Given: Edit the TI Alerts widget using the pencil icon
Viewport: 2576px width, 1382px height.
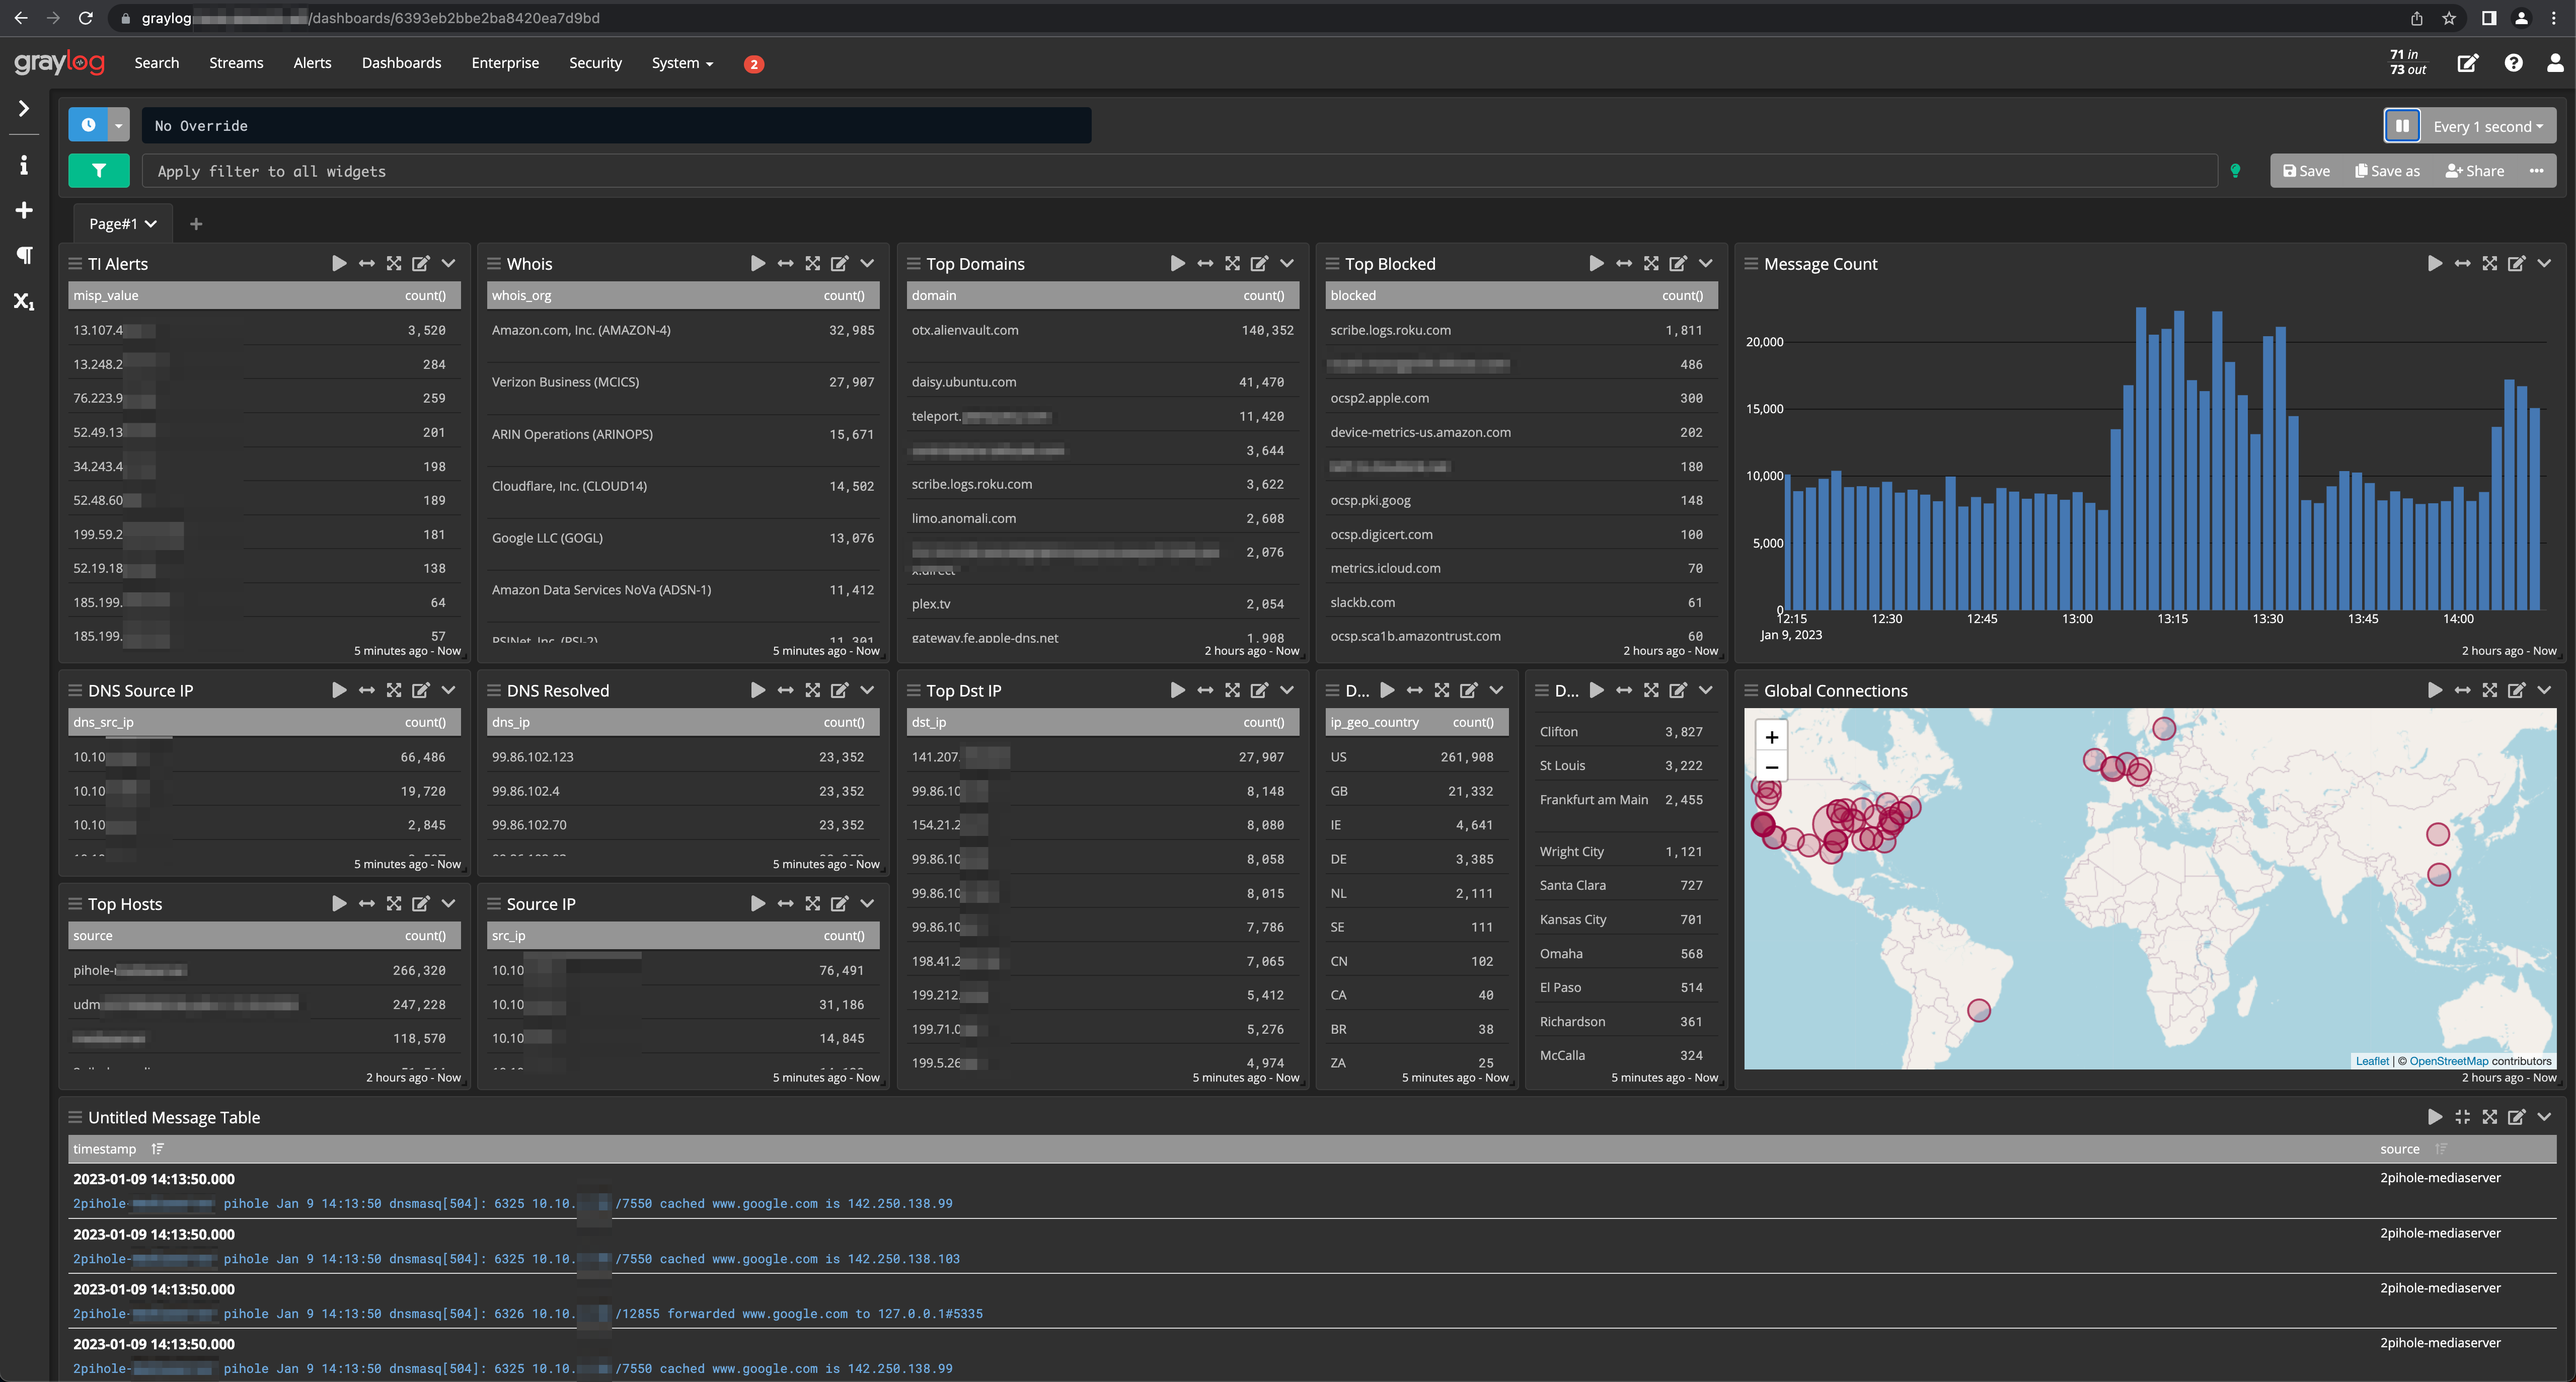Looking at the screenshot, I should tap(421, 263).
